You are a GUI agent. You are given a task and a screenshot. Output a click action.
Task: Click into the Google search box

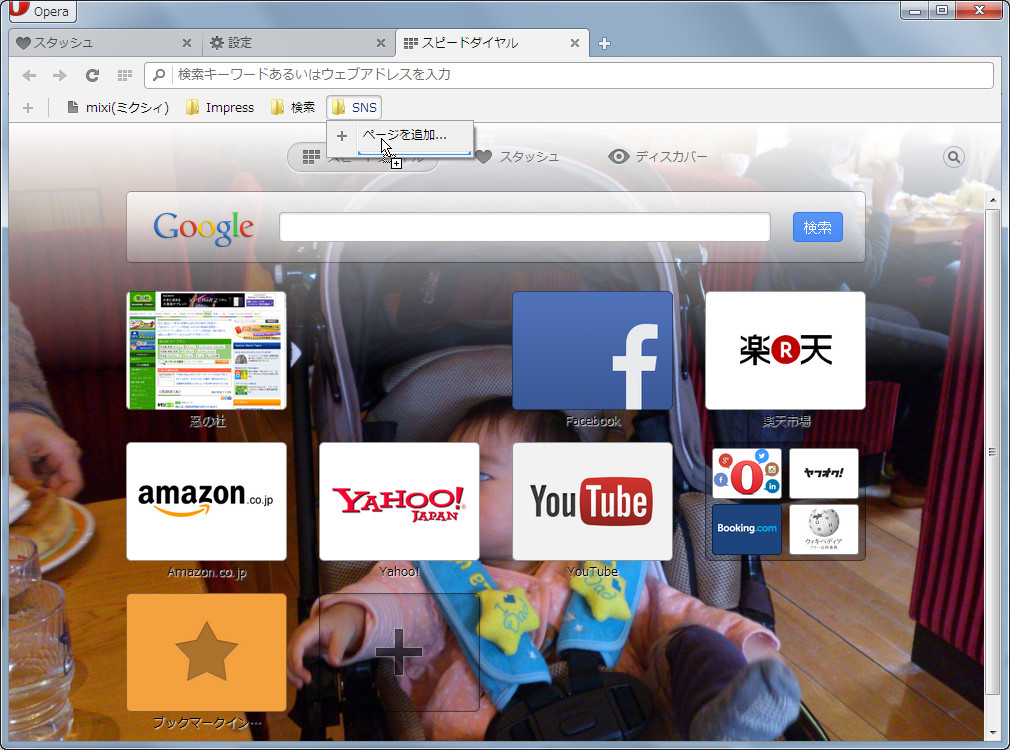click(x=525, y=227)
